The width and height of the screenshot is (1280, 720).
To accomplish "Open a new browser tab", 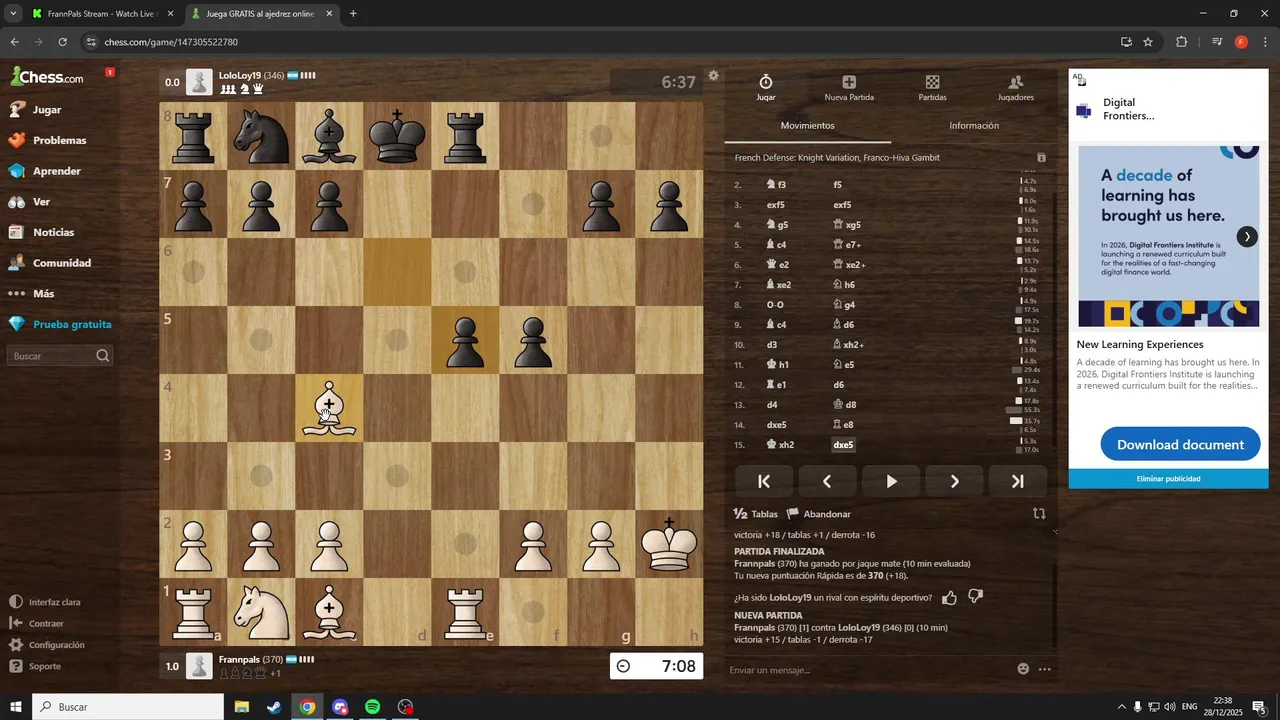I will (353, 14).
